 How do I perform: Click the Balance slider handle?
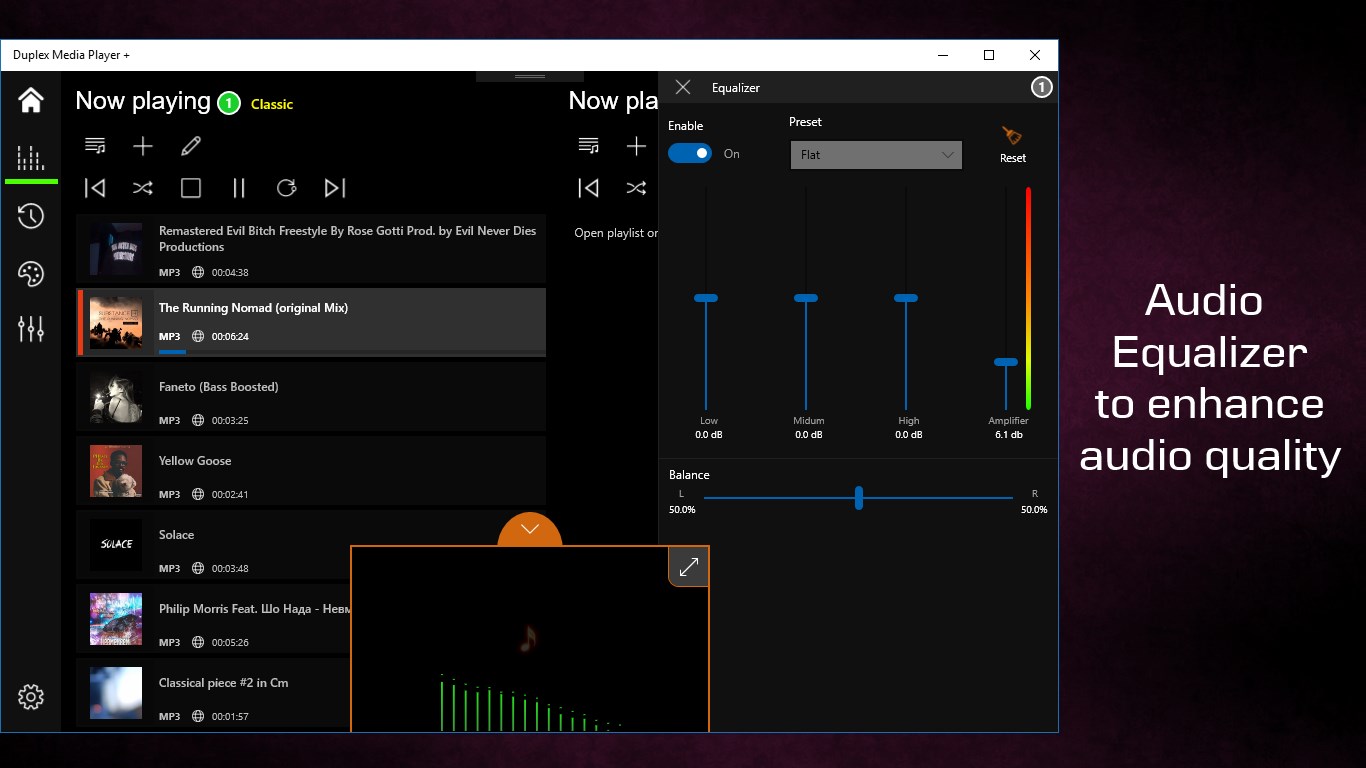pyautogui.click(x=859, y=498)
